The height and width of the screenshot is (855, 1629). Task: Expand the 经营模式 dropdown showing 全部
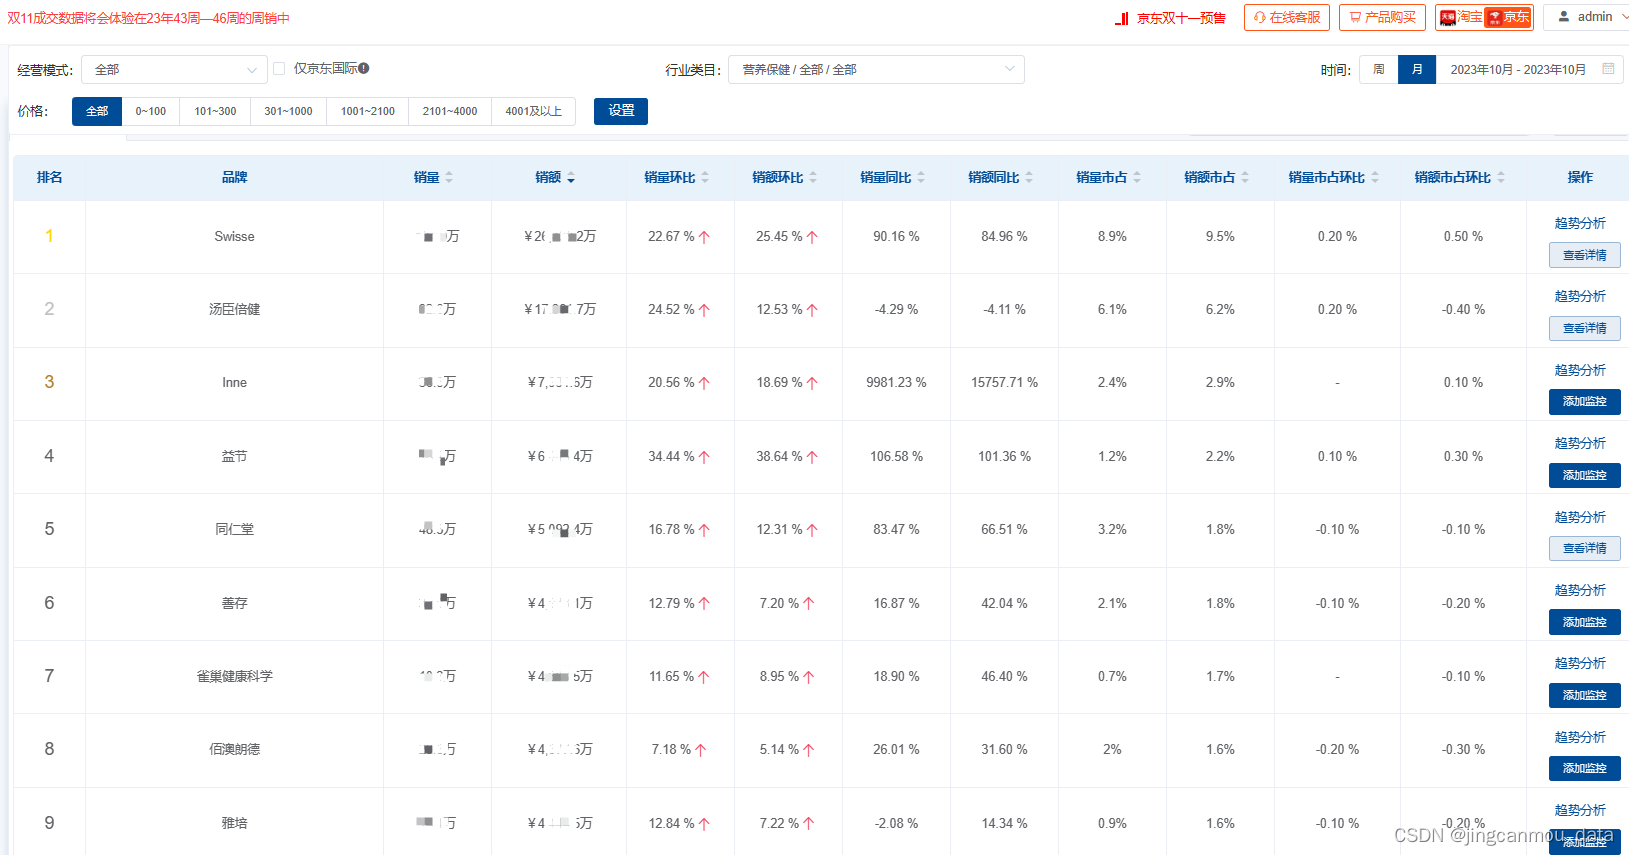tap(174, 69)
